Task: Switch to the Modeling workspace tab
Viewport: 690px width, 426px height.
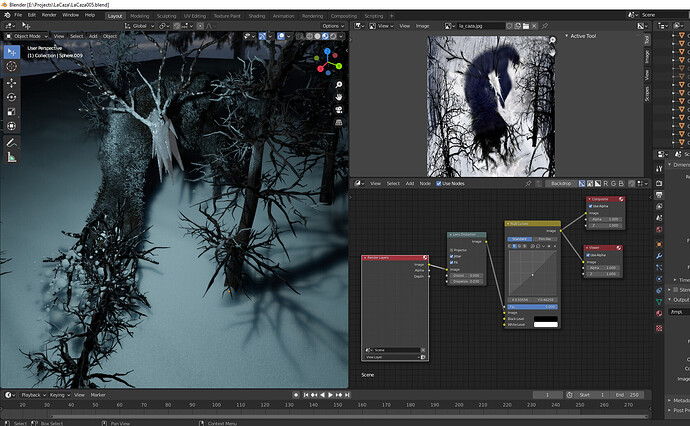Action: click(x=139, y=16)
